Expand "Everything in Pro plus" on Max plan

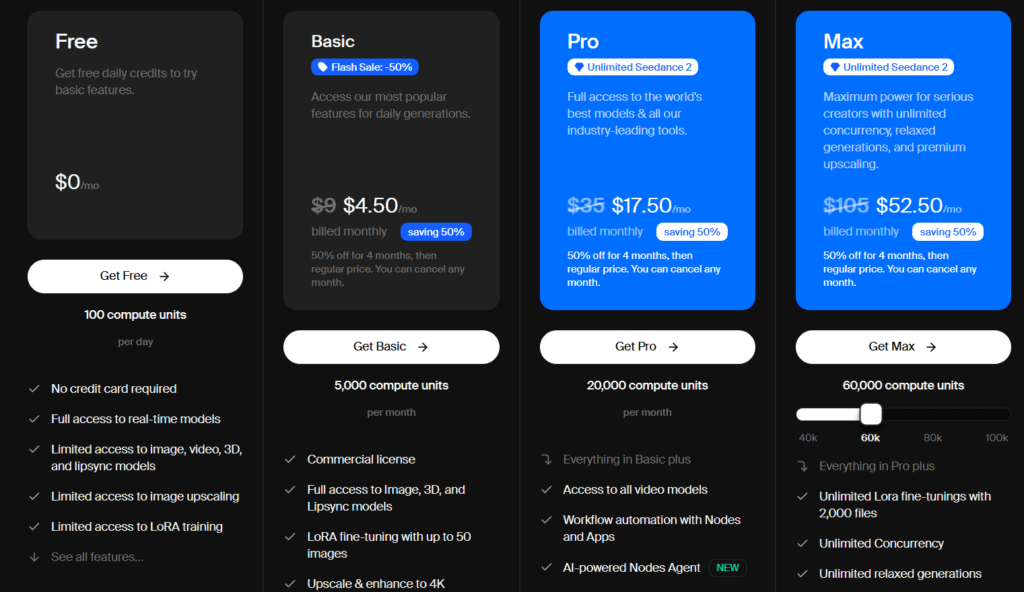pyautogui.click(x=880, y=465)
